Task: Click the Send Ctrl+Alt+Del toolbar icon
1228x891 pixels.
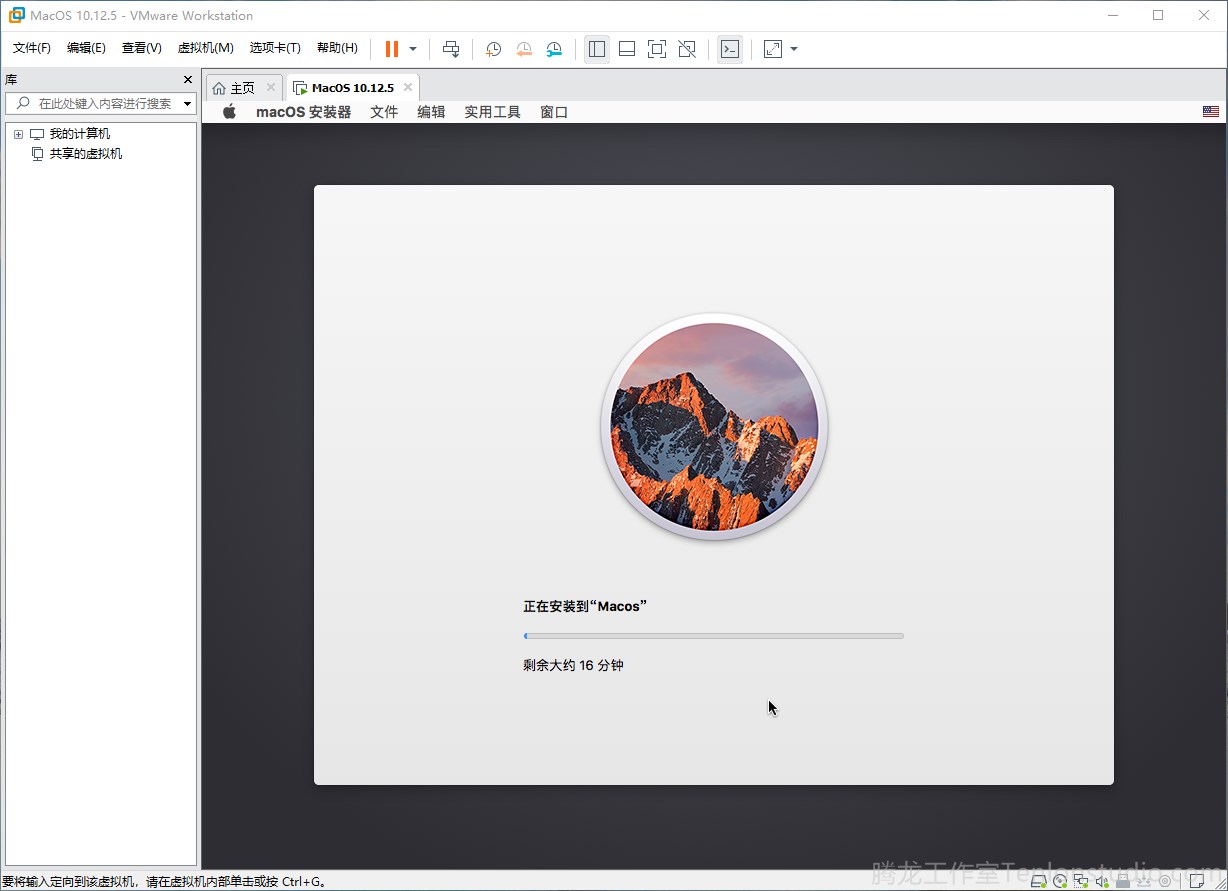Action: (x=451, y=49)
